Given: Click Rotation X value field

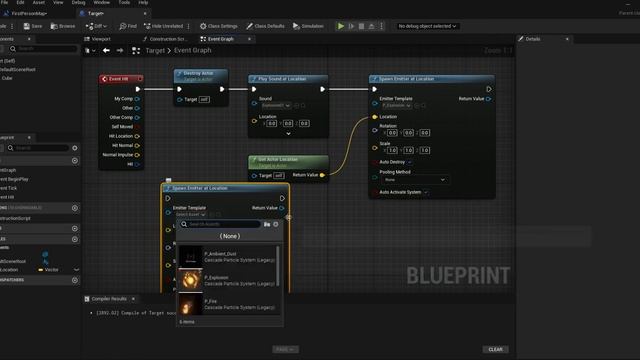Looking at the screenshot, I should tap(392, 133).
